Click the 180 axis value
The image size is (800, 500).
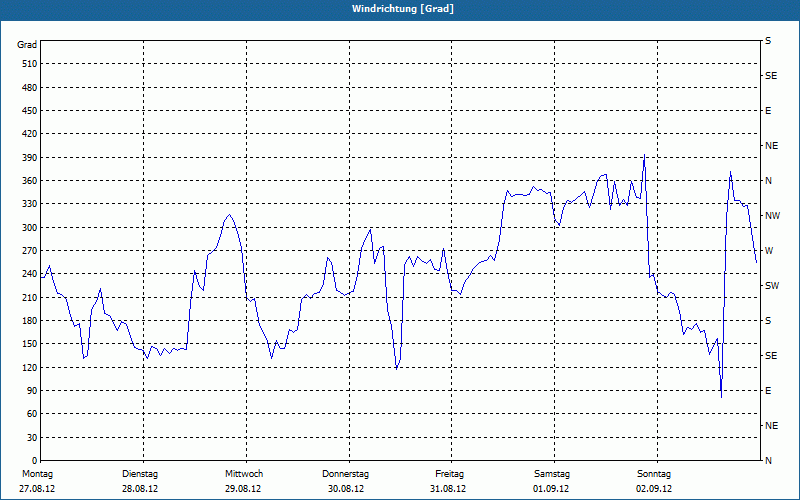(30, 320)
